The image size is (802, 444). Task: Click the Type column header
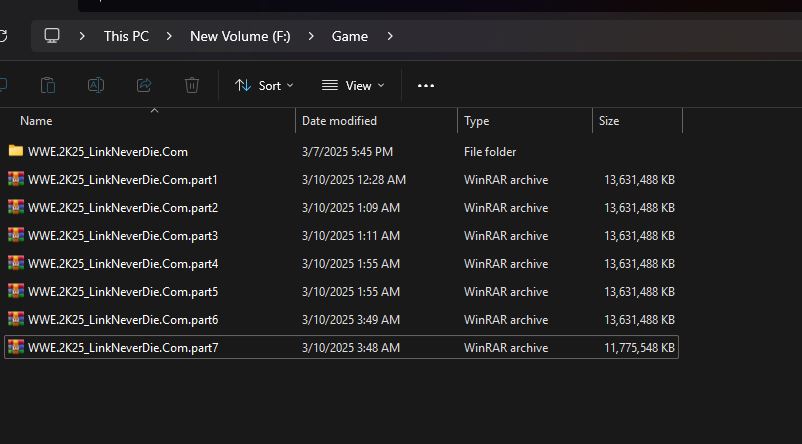[x=477, y=121]
